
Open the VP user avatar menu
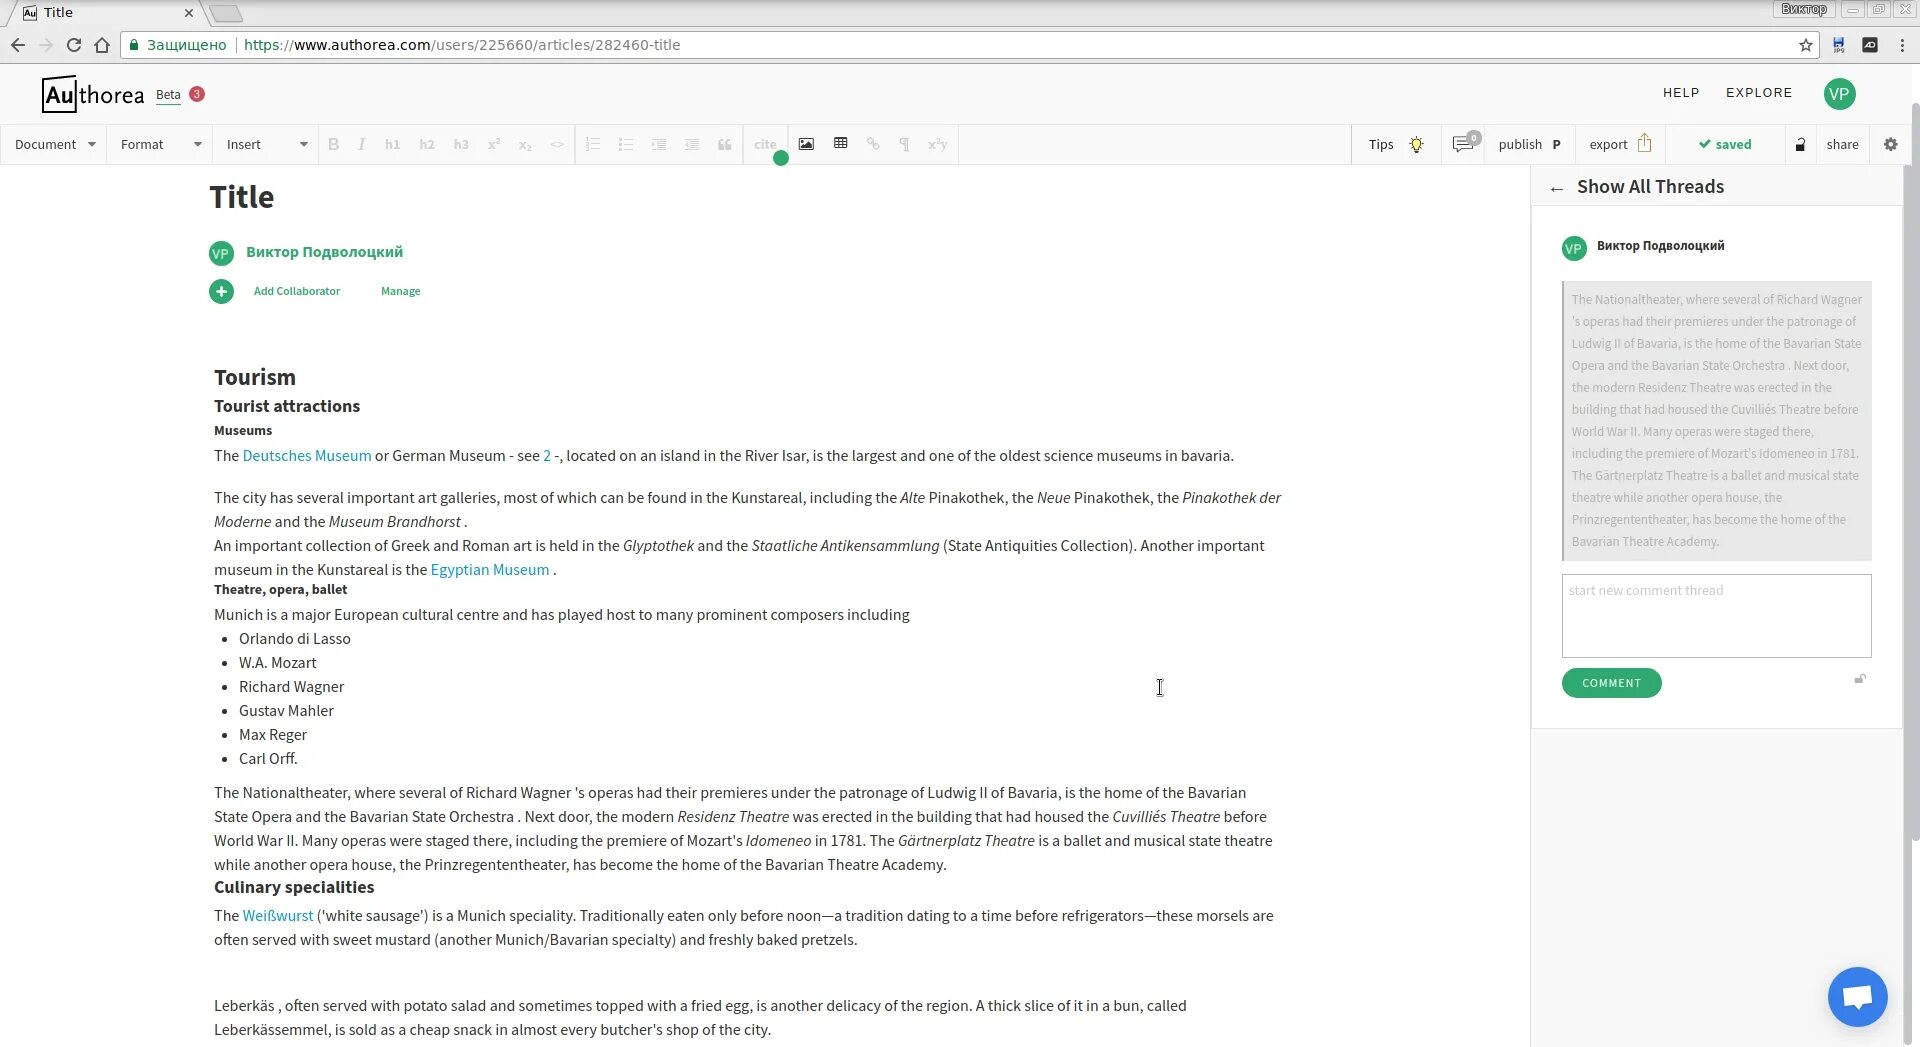tap(1839, 93)
